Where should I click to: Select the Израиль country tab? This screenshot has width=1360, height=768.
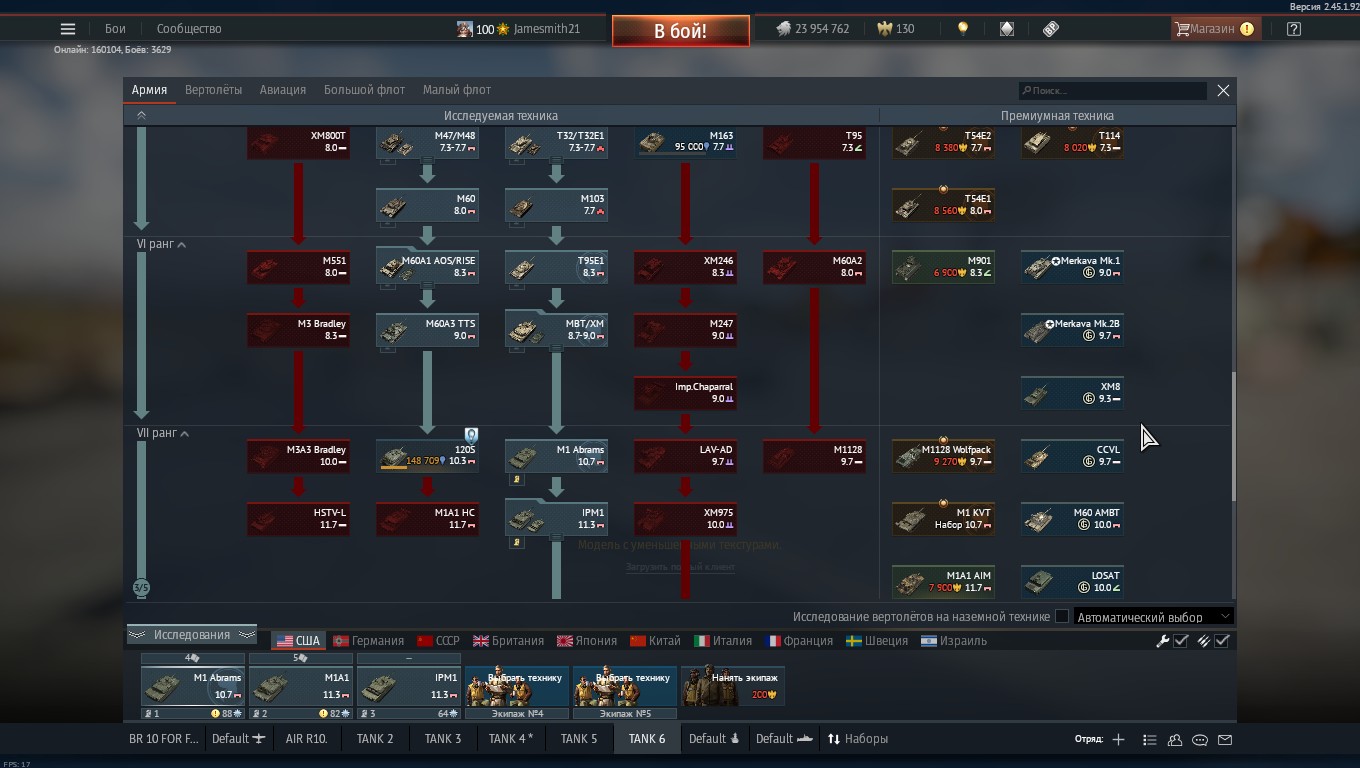954,641
